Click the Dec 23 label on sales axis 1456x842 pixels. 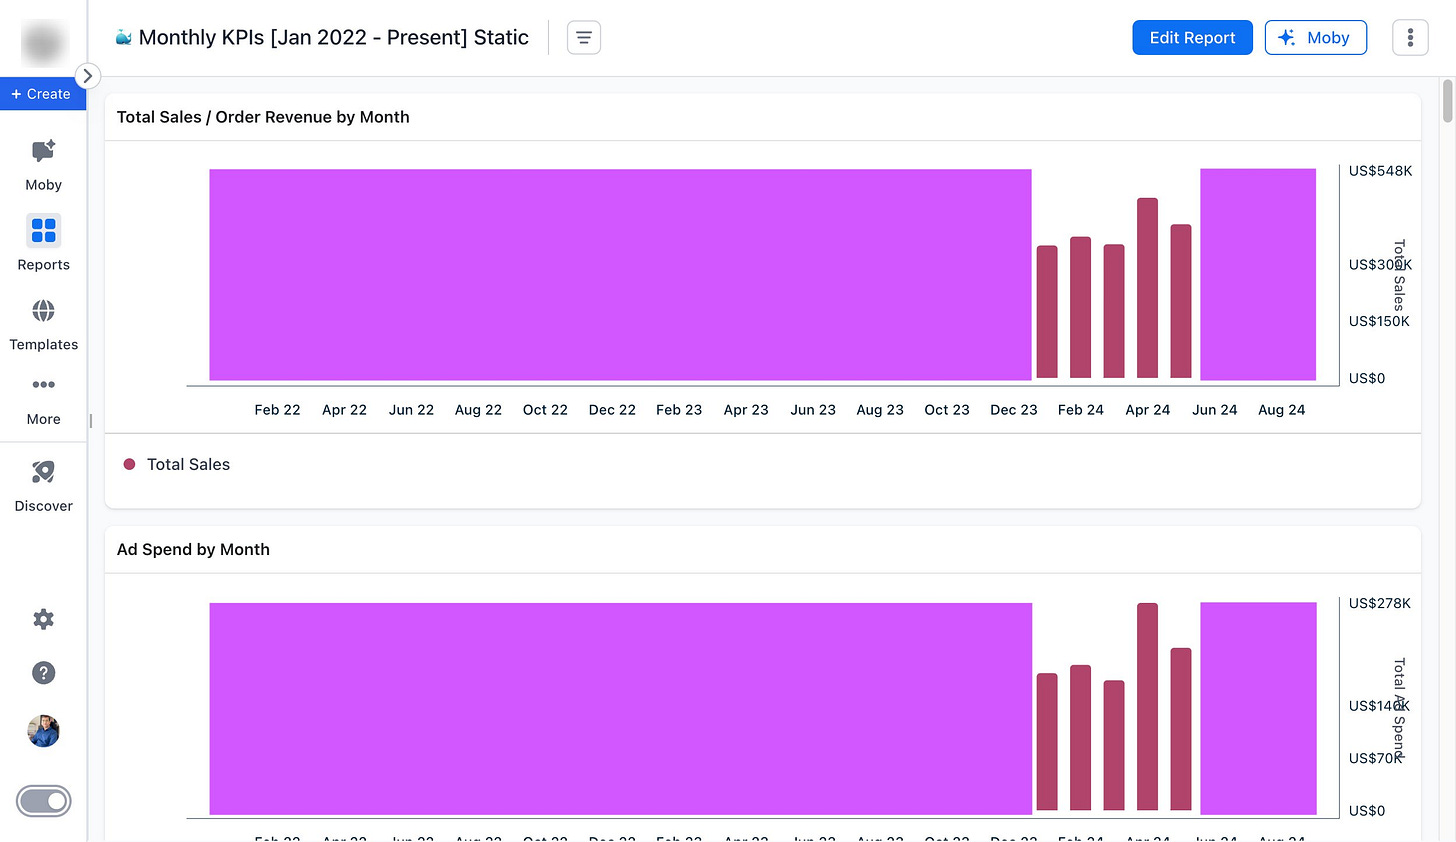(1013, 410)
